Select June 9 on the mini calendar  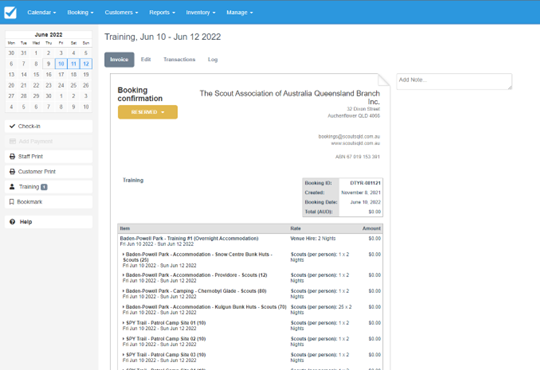(49, 64)
